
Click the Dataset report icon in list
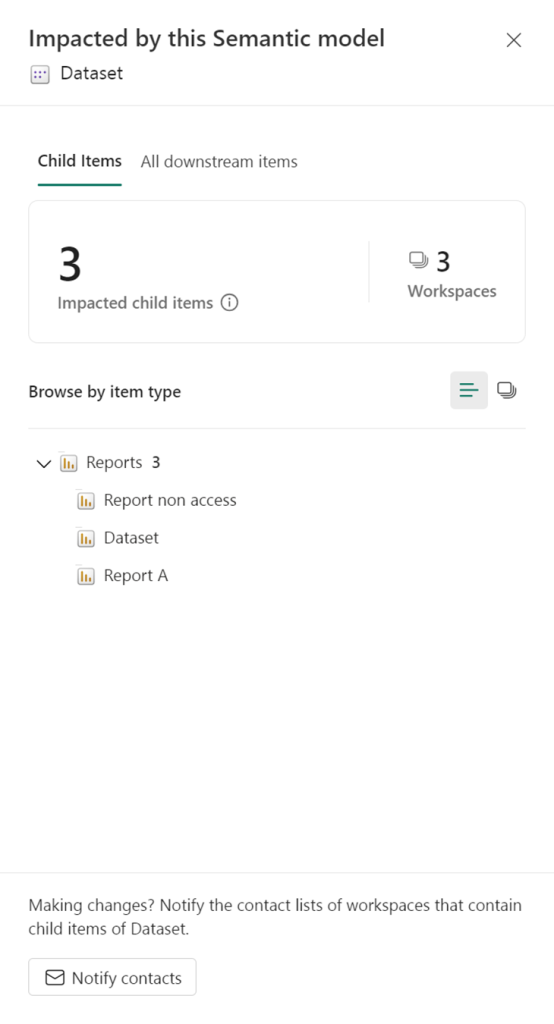point(86,539)
